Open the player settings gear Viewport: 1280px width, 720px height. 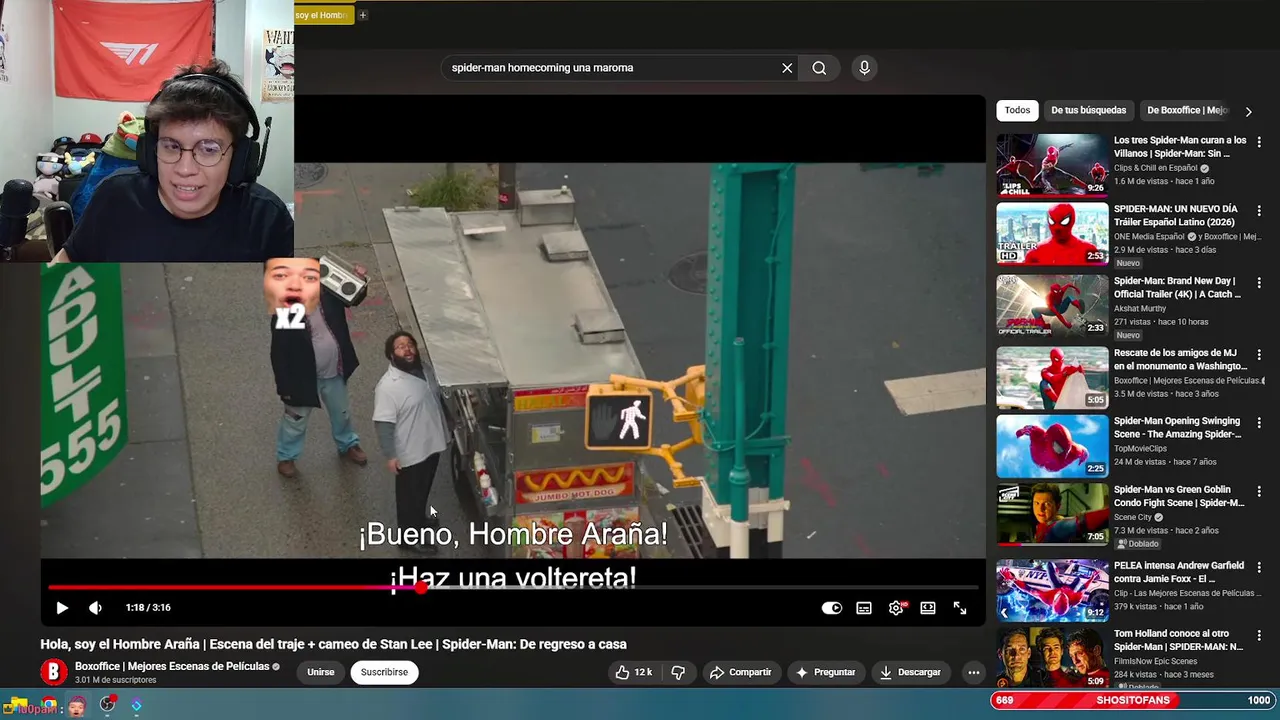coord(896,608)
